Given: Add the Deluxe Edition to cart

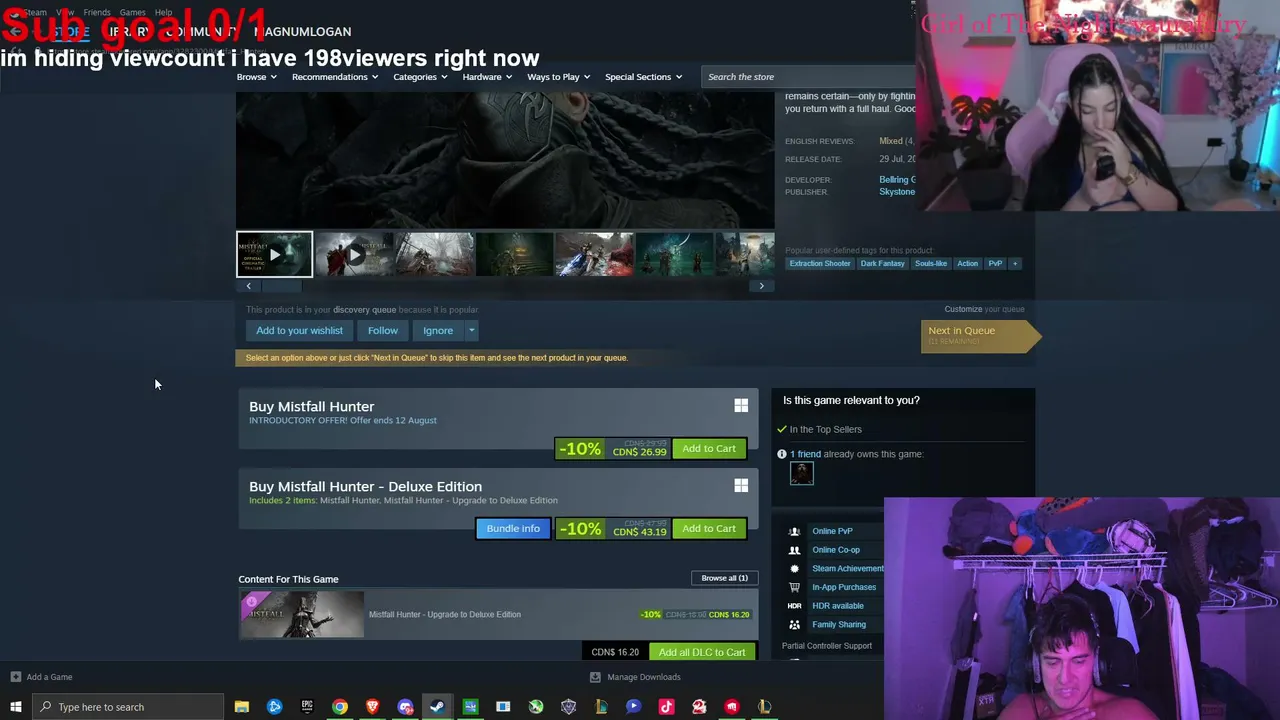Looking at the screenshot, I should point(709,529).
